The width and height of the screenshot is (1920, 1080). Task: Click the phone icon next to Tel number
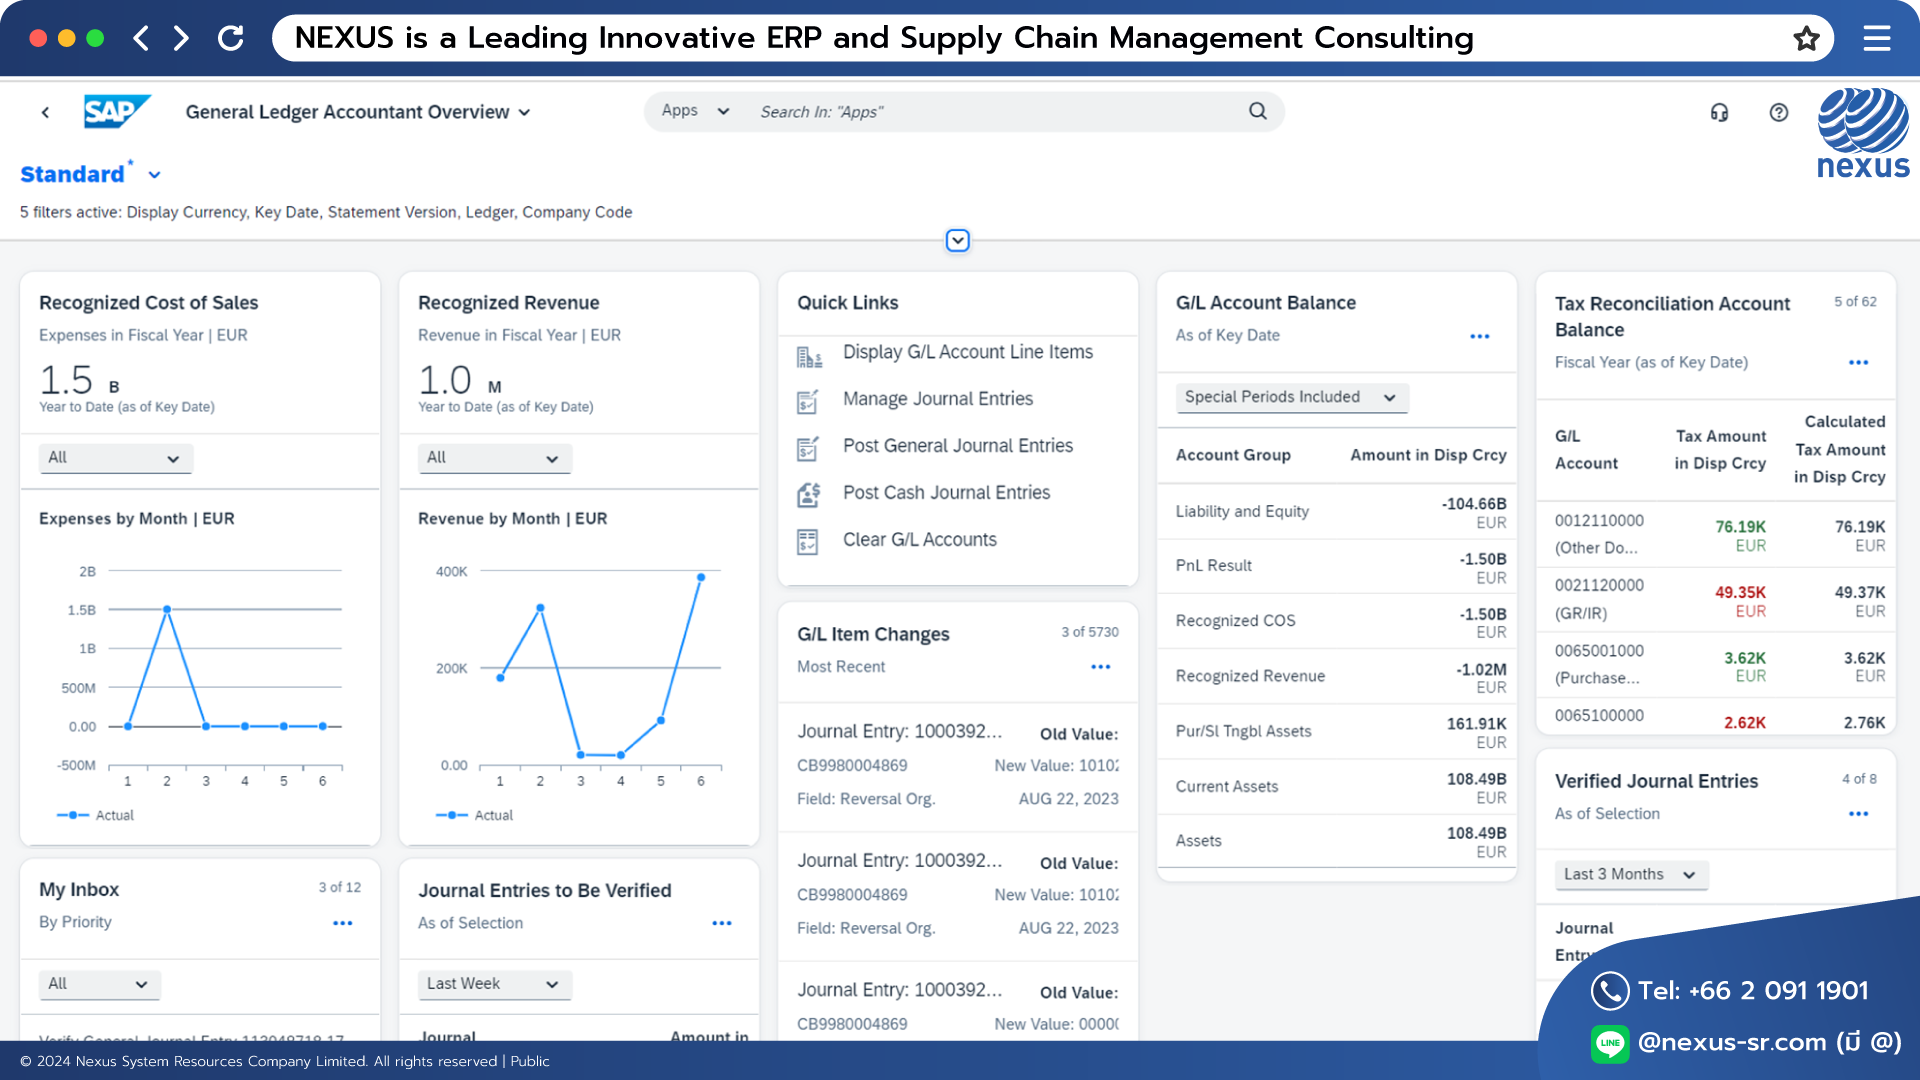[x=1610, y=991]
